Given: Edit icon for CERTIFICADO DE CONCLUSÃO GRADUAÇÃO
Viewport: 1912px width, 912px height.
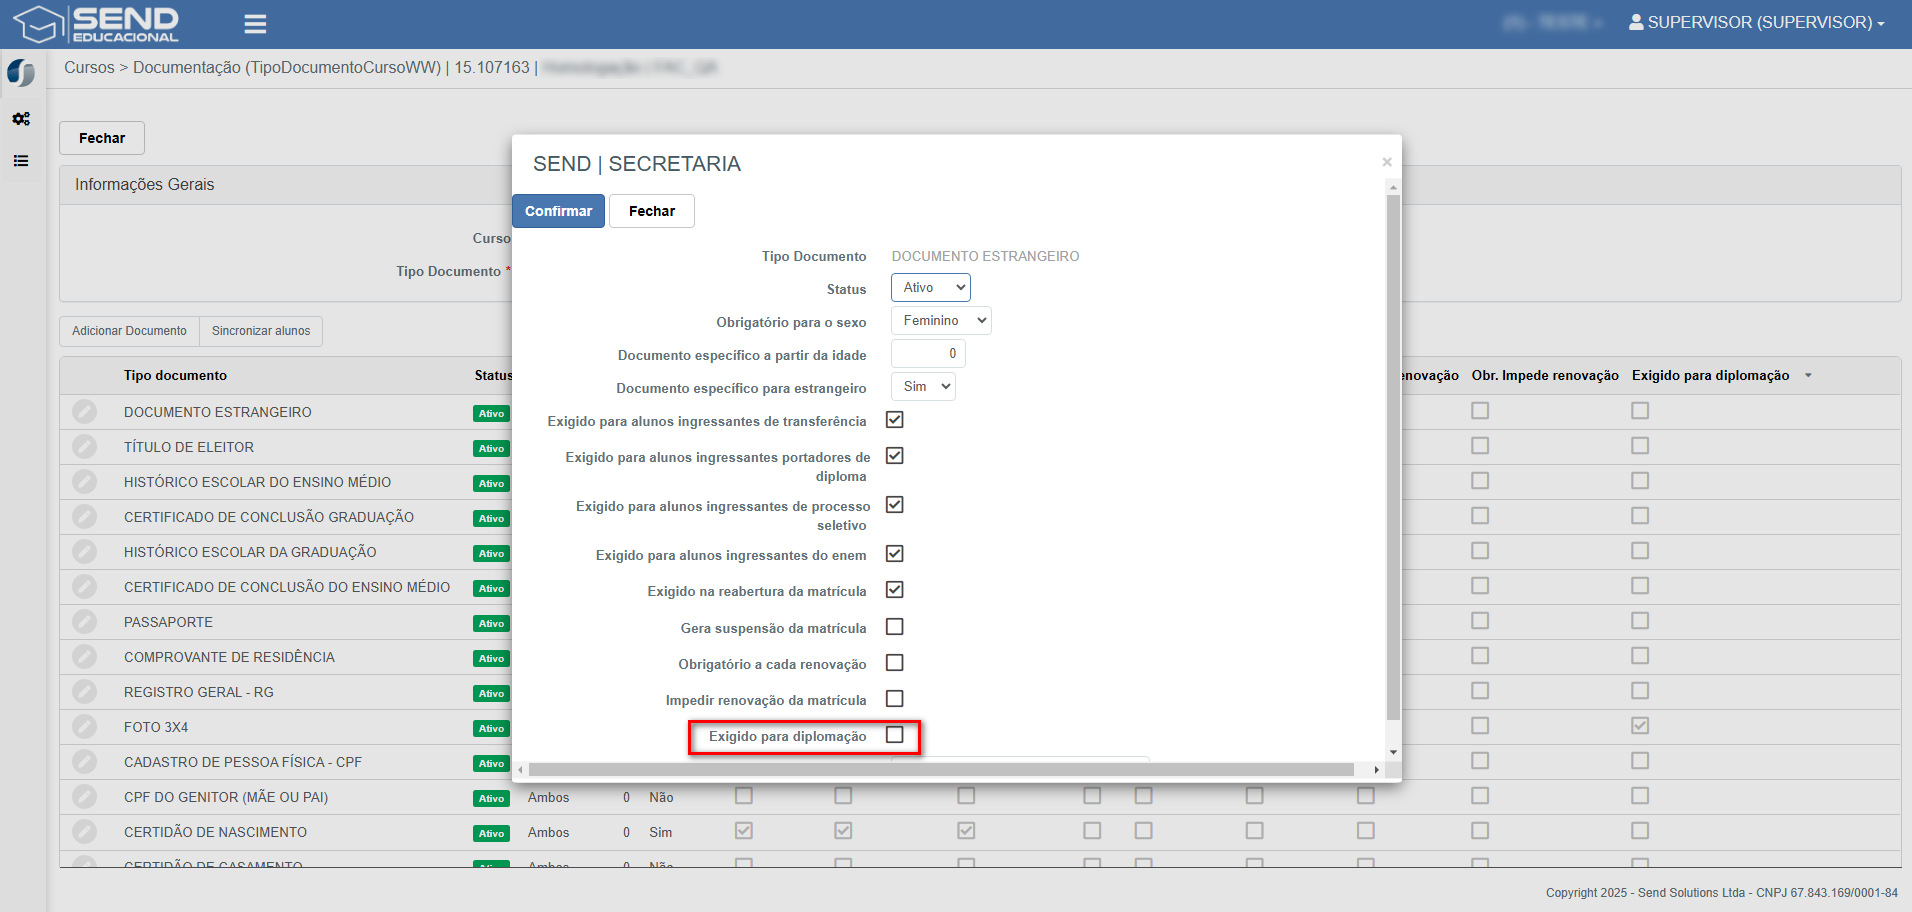Looking at the screenshot, I should coord(85,517).
